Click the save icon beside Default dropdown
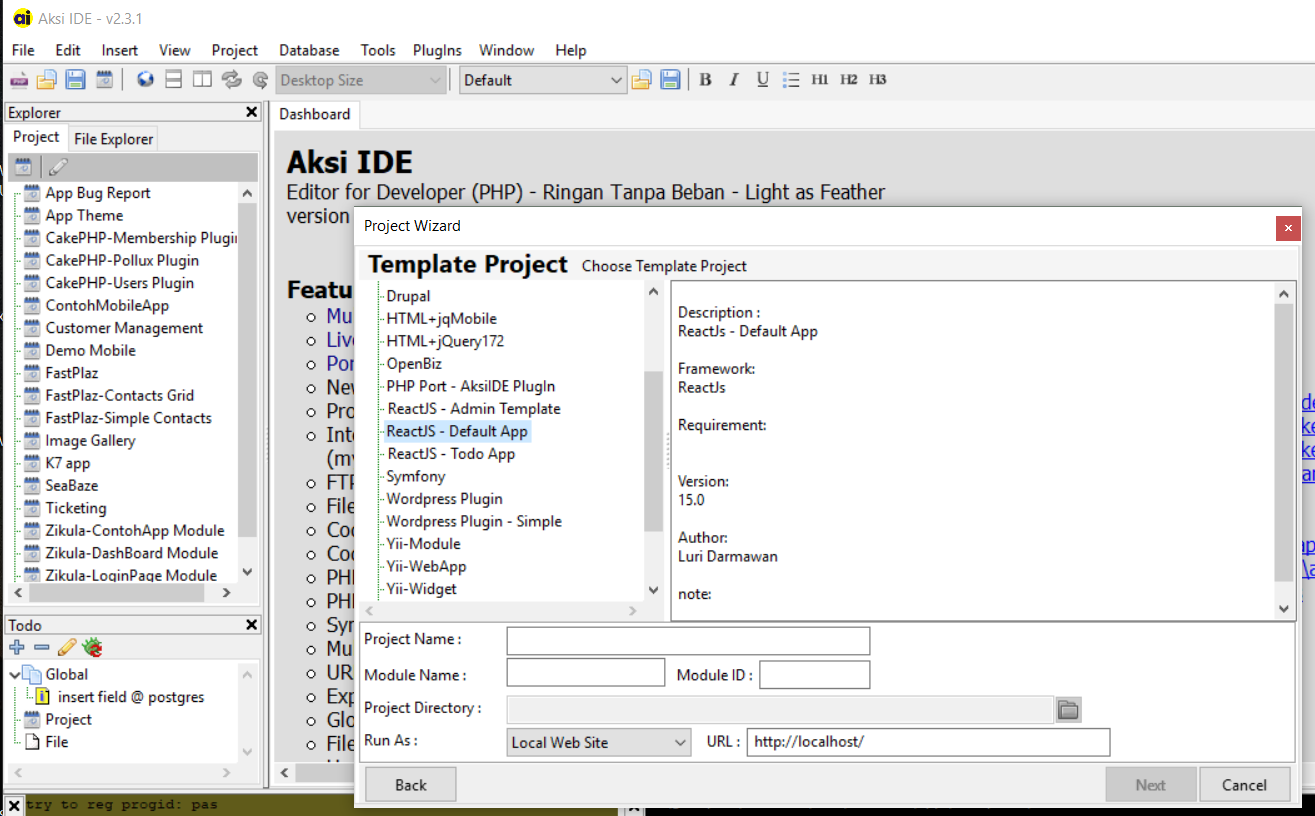Screen dimensions: 1315x816 coord(670,80)
